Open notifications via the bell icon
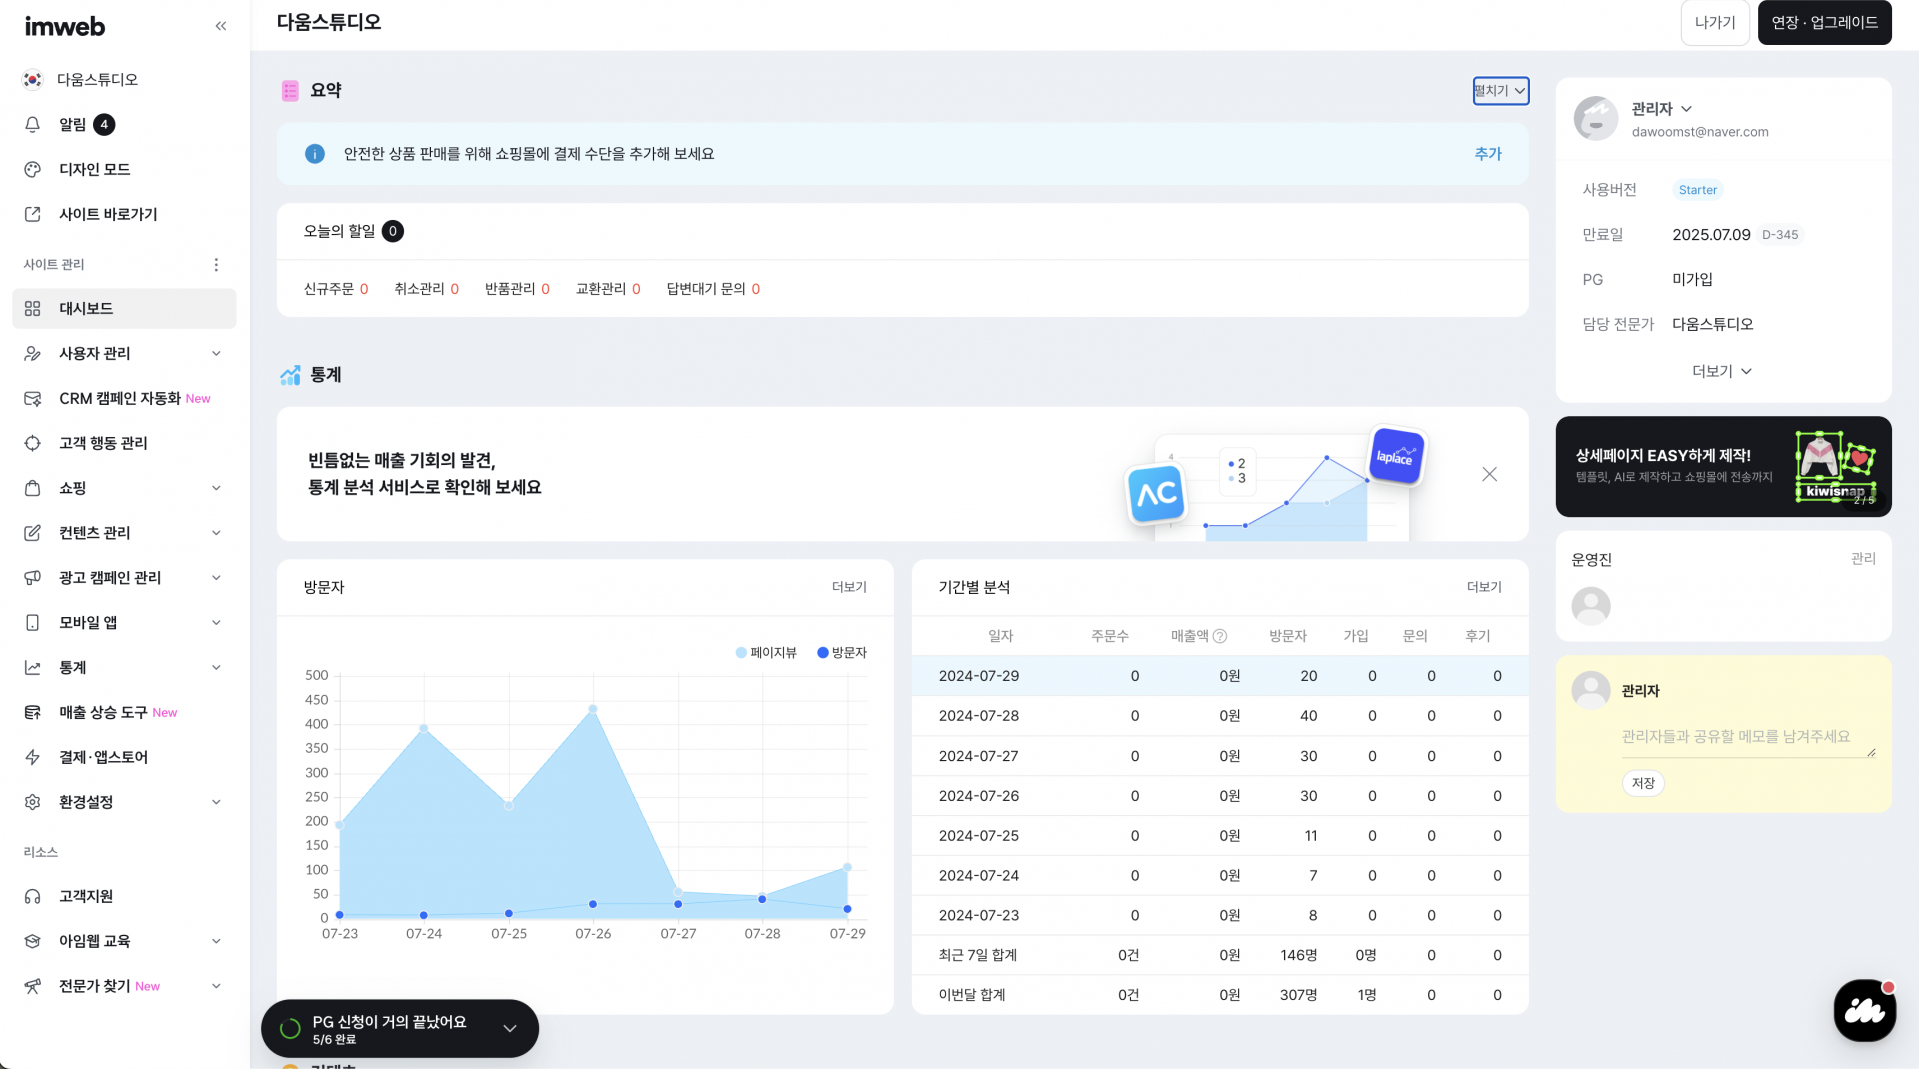The width and height of the screenshot is (1919, 1069). point(33,124)
